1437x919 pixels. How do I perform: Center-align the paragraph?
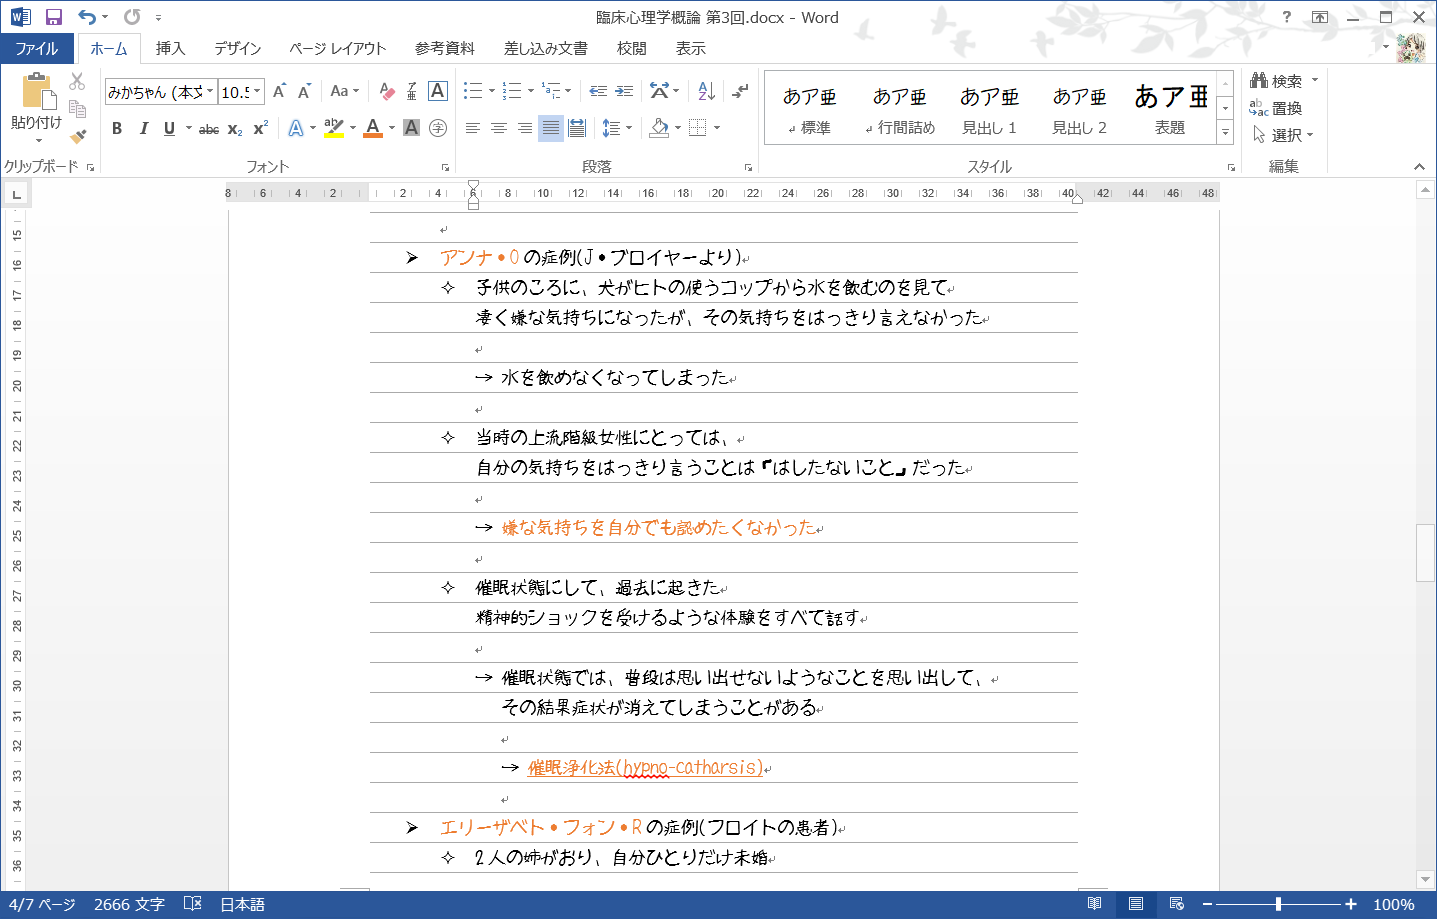tap(498, 128)
